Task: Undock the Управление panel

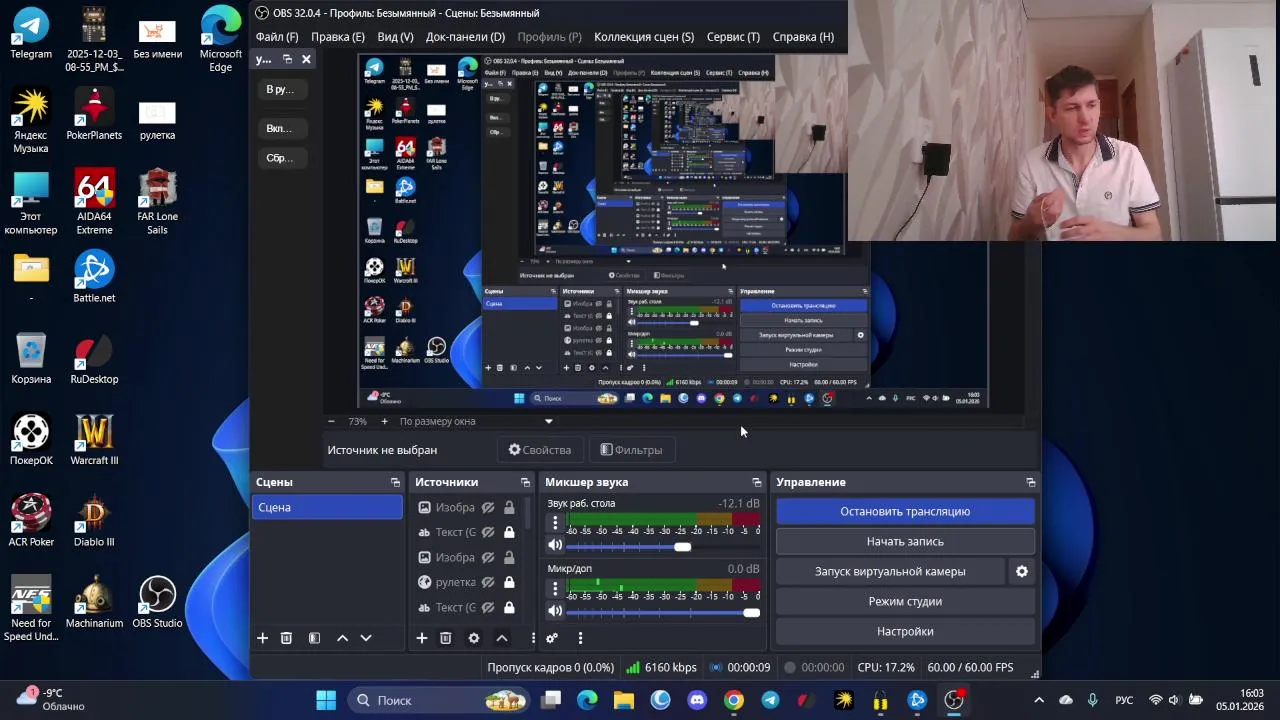Action: tap(1030, 482)
